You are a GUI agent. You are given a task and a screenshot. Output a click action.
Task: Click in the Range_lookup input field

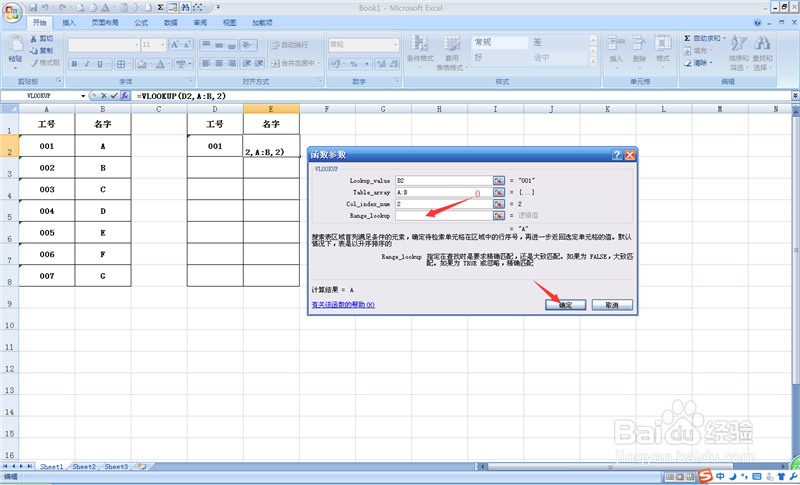point(444,216)
